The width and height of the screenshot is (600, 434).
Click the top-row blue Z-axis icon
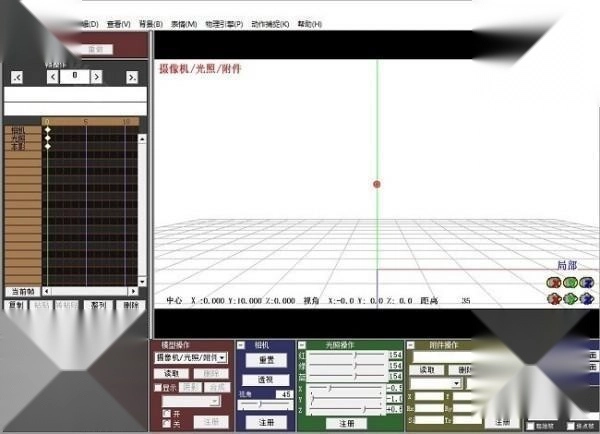click(585, 282)
